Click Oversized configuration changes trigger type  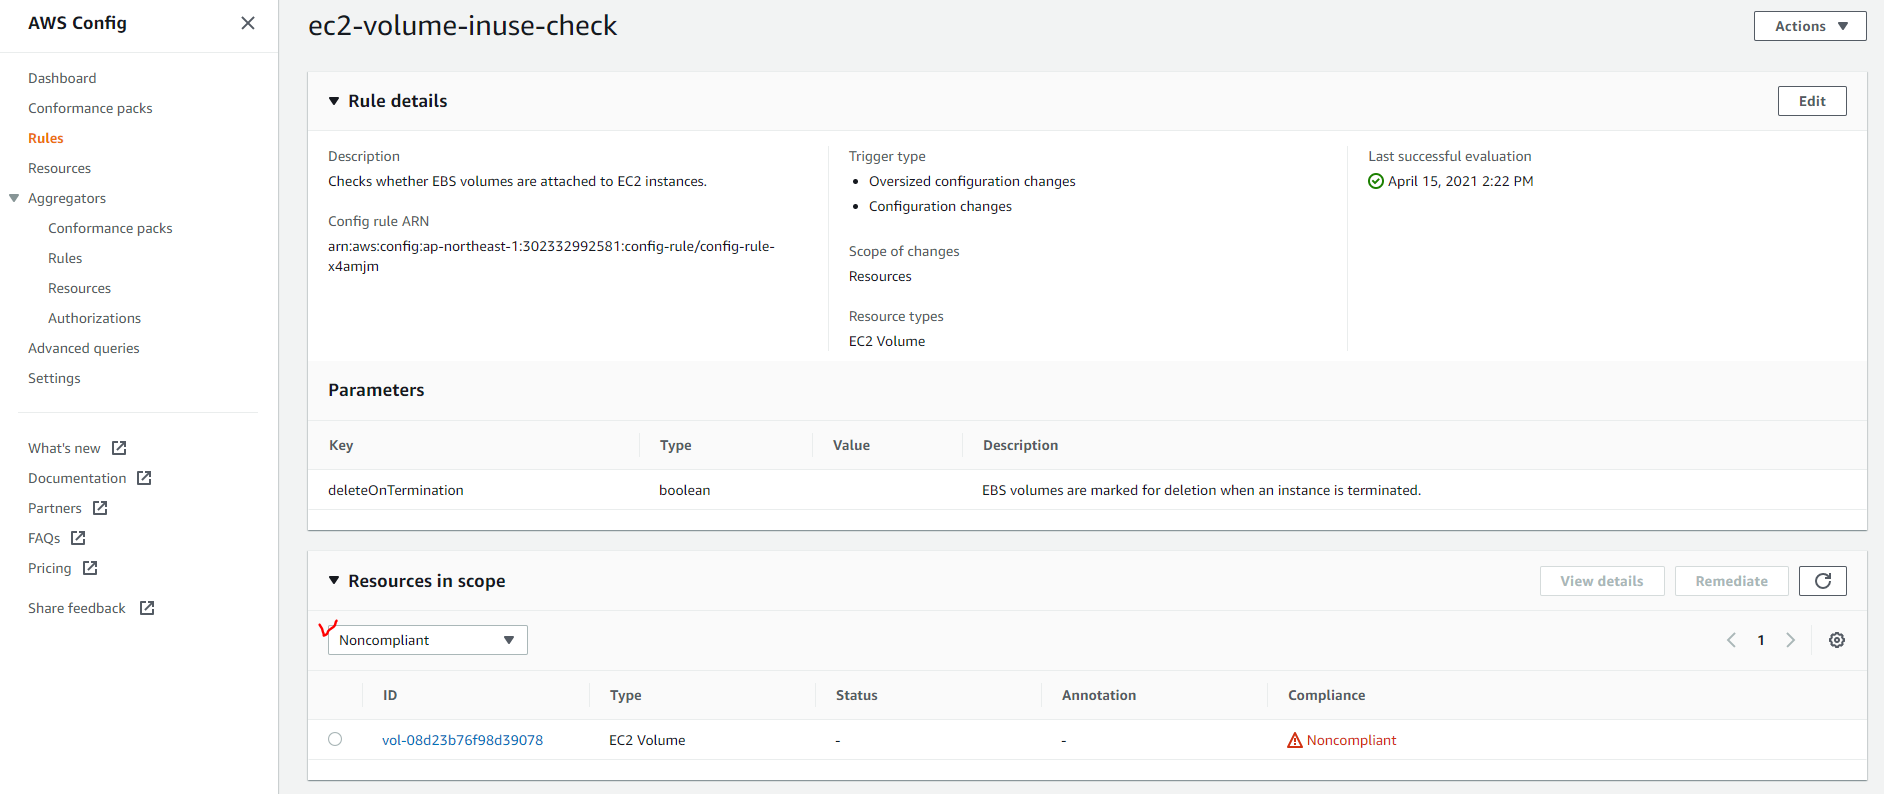pyautogui.click(x=972, y=181)
